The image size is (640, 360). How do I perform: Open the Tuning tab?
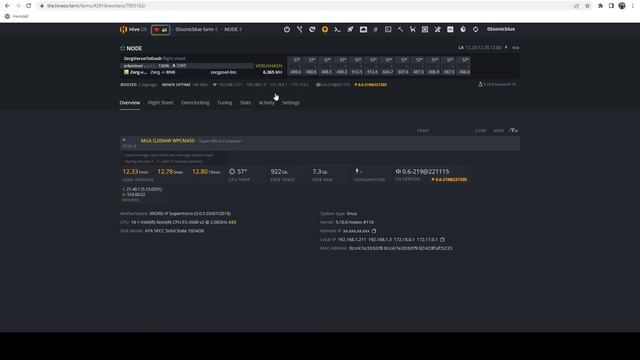(x=224, y=103)
